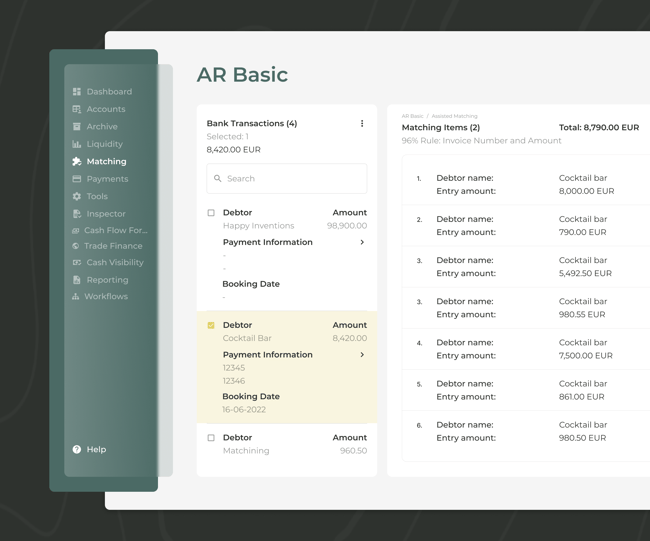The height and width of the screenshot is (541, 650).
Task: Click the Workflows hierarchy icon
Action: (75, 296)
